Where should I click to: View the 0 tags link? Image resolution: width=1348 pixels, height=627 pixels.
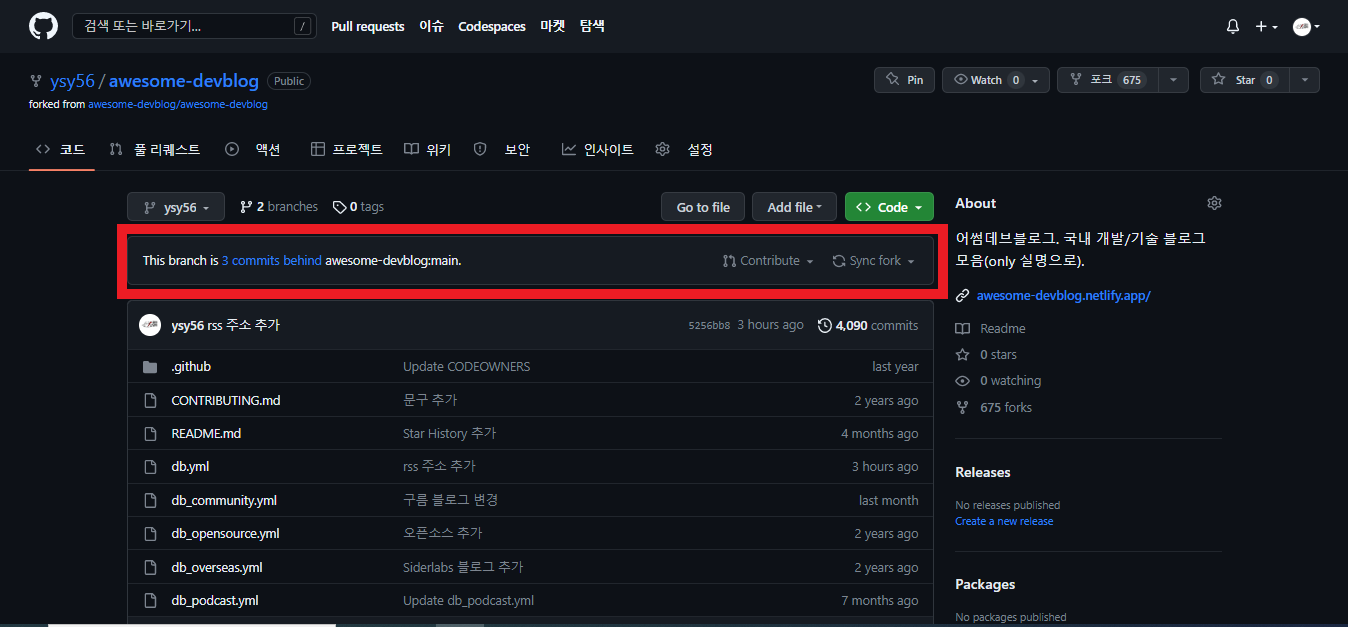pyautogui.click(x=358, y=207)
